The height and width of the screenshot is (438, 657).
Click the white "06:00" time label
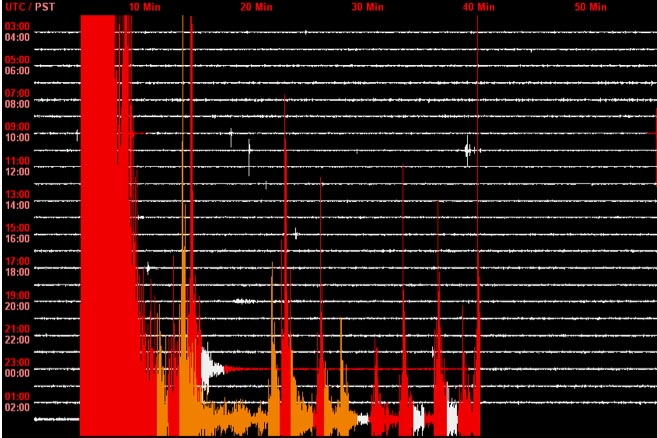(17, 70)
